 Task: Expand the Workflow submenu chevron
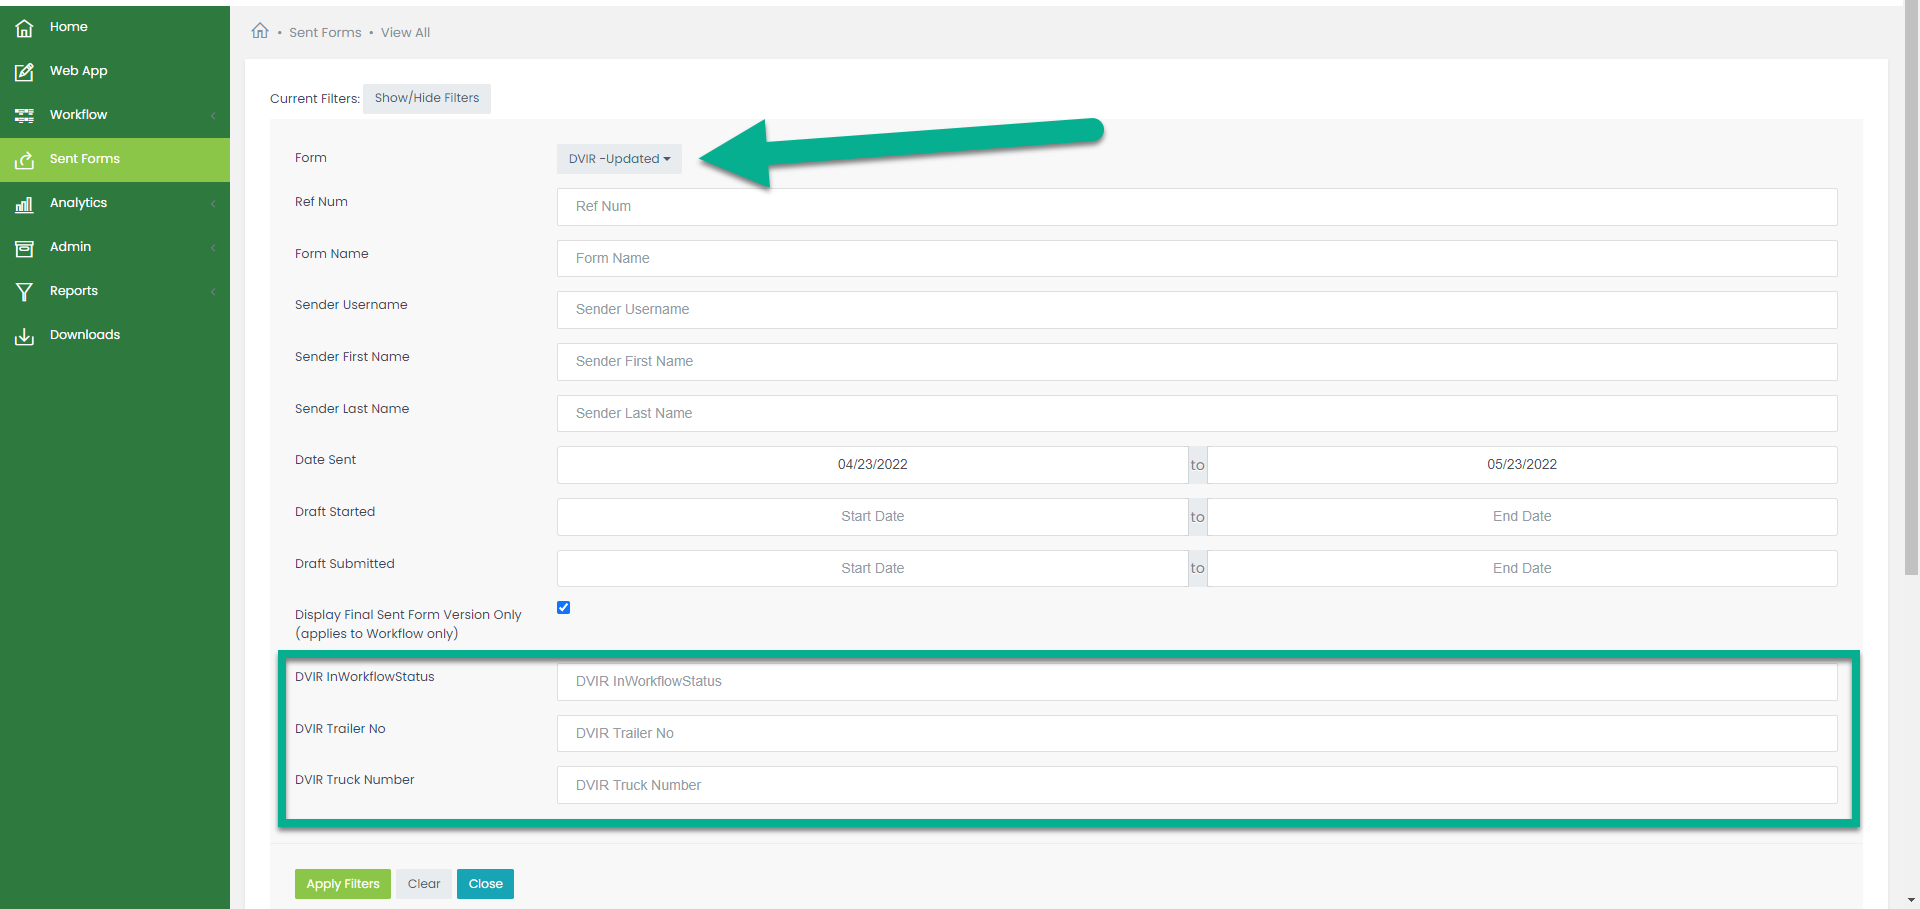pos(213,116)
